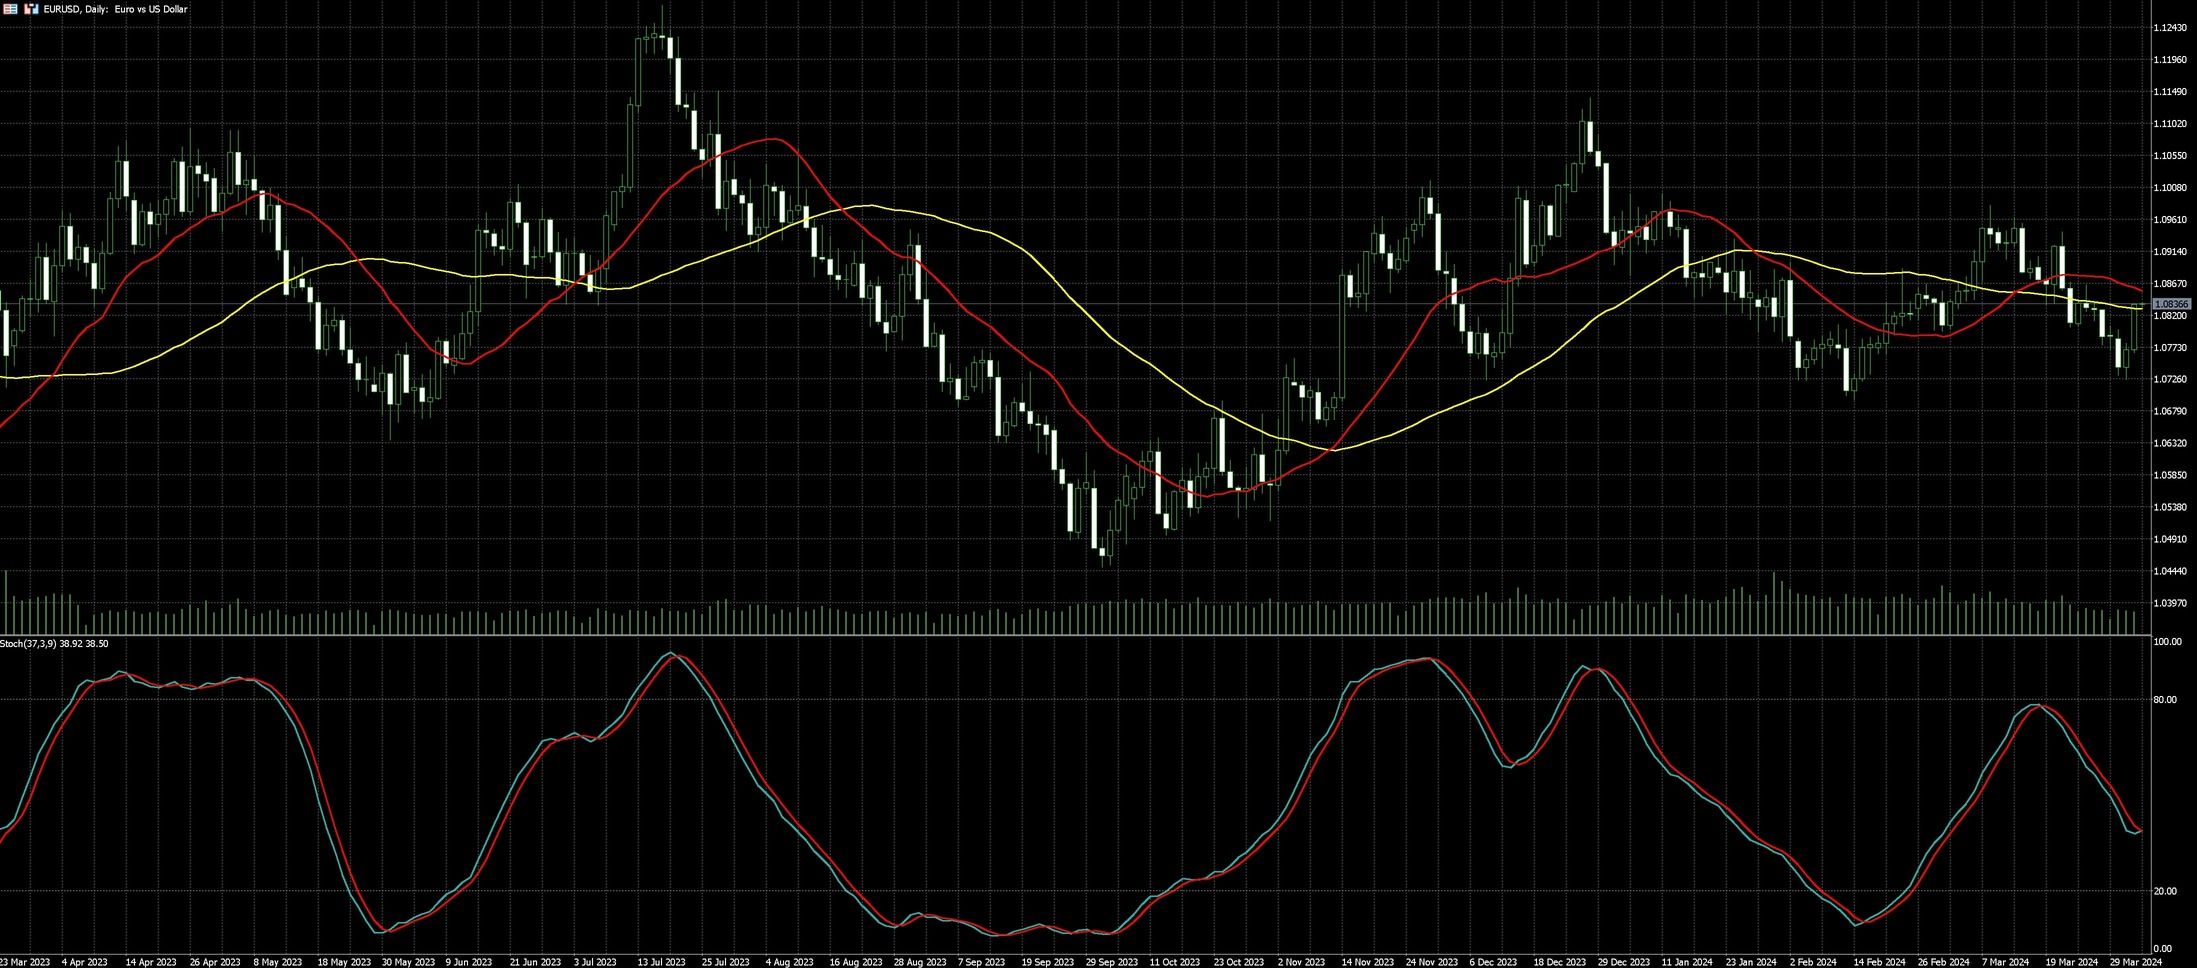Click the 29 Sep 2023 date label

1112,962
